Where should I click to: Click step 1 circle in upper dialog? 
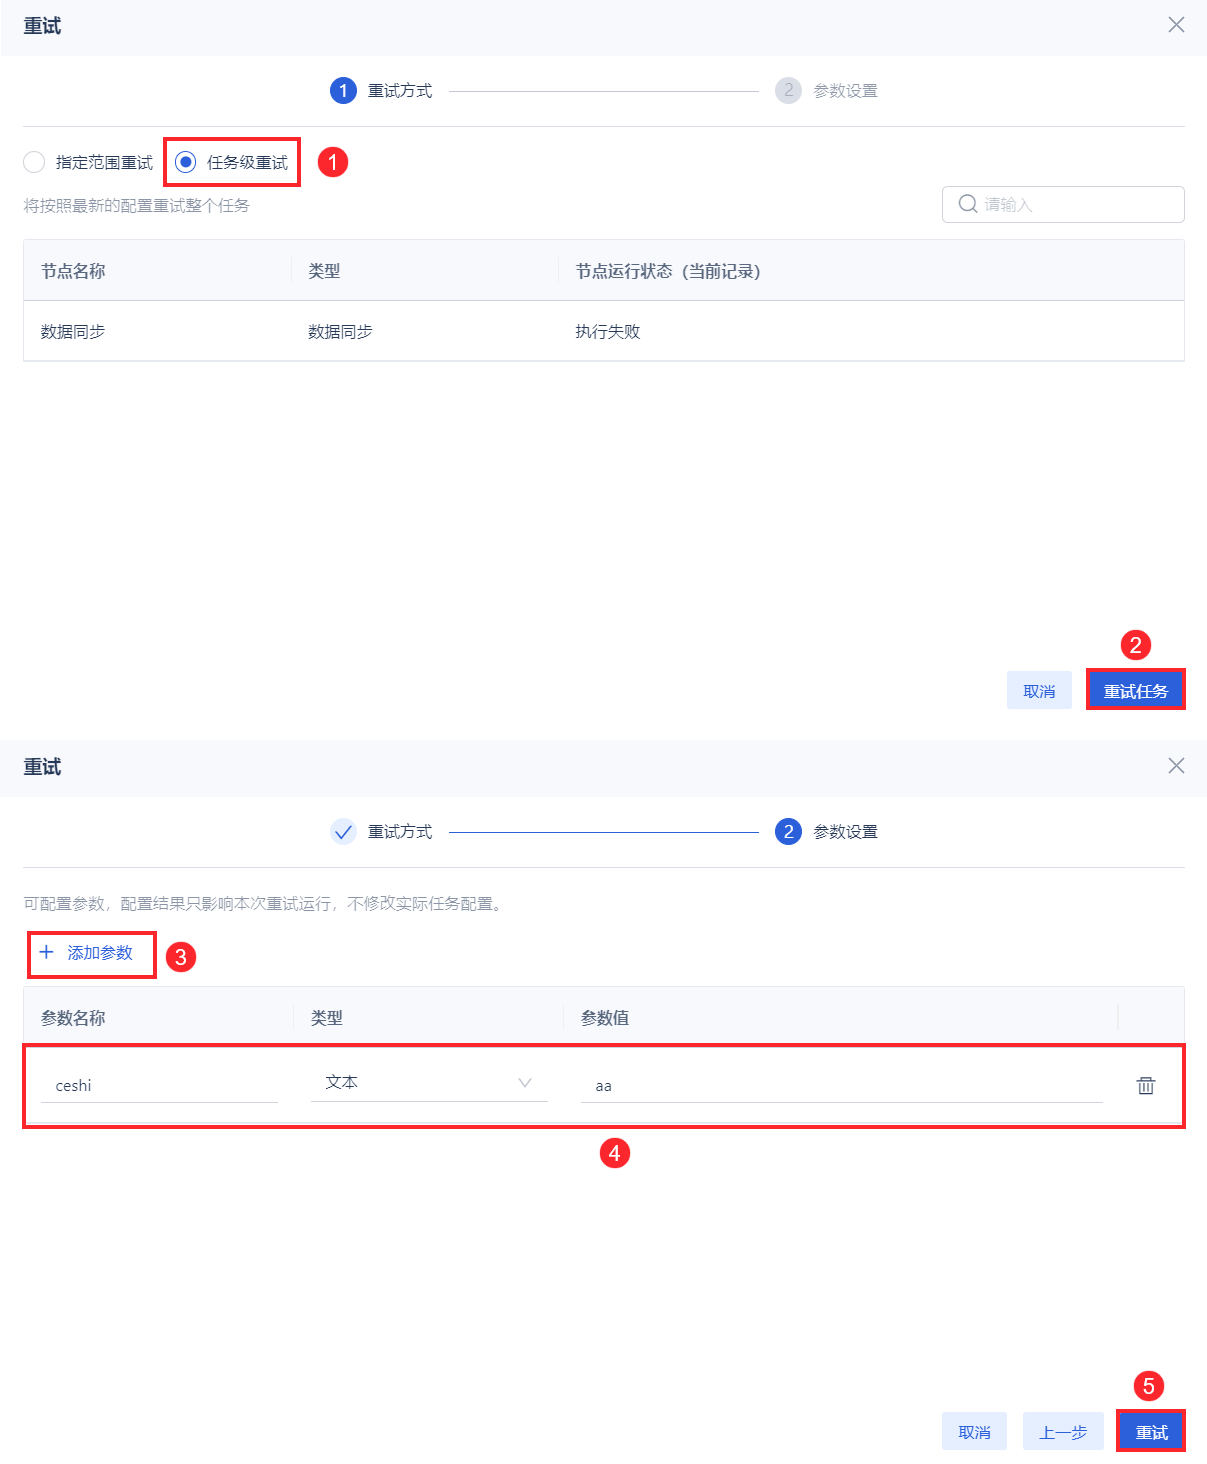[x=343, y=90]
